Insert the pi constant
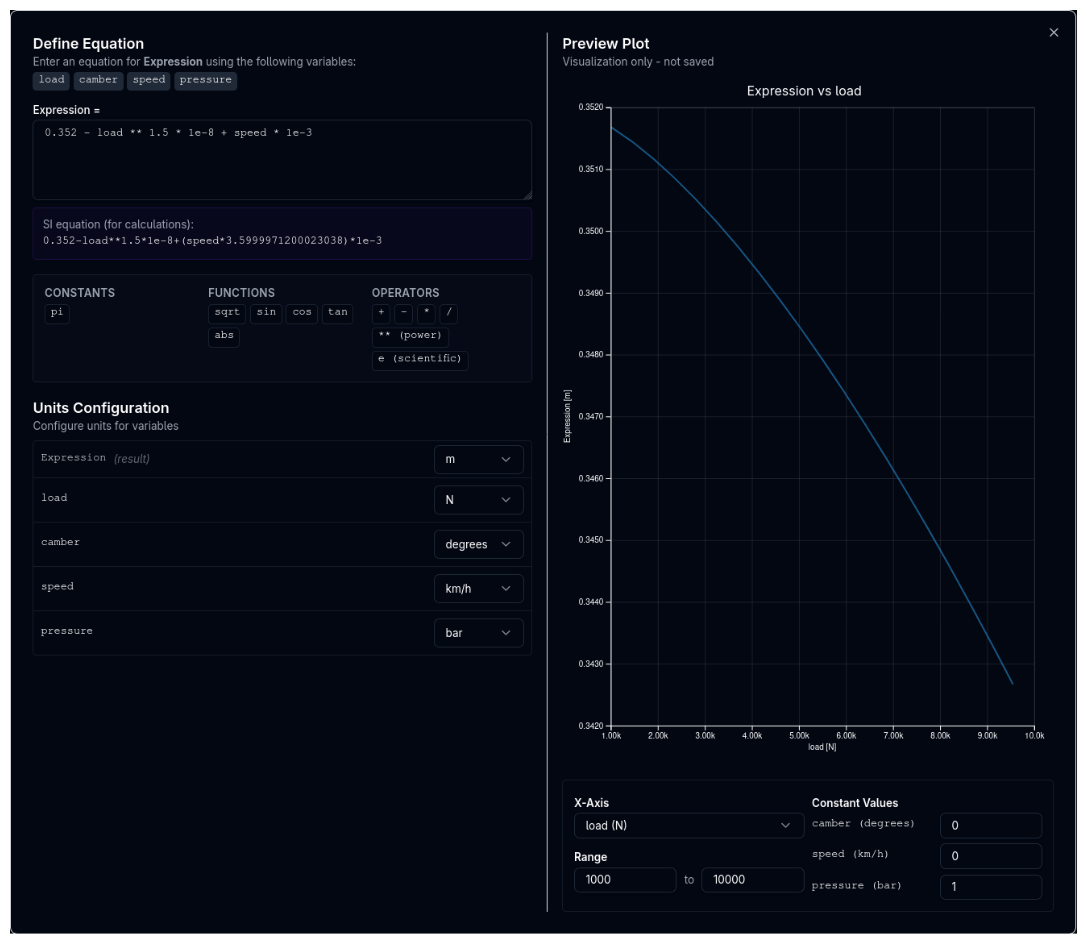This screenshot has height=943, width=1087. [57, 313]
